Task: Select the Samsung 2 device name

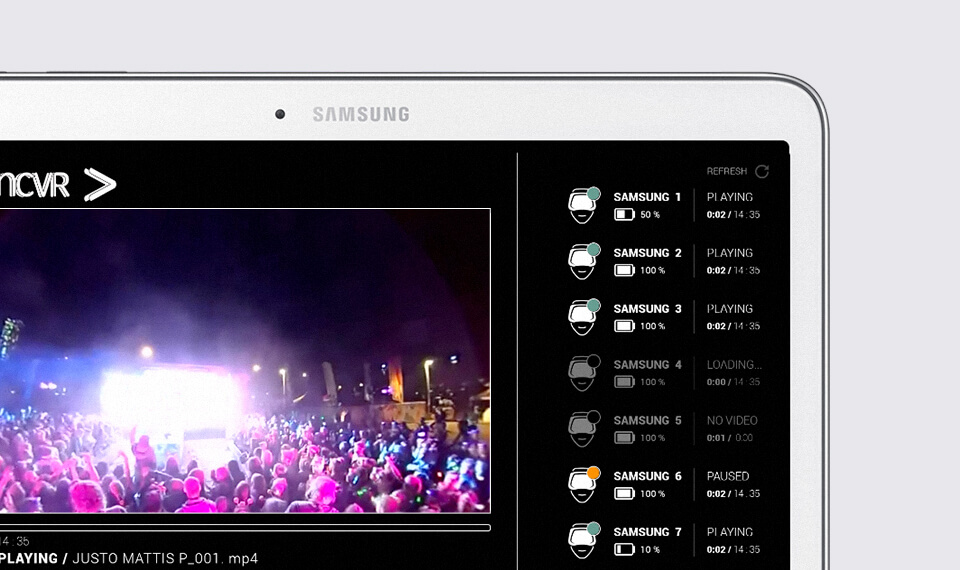Action: coord(647,253)
